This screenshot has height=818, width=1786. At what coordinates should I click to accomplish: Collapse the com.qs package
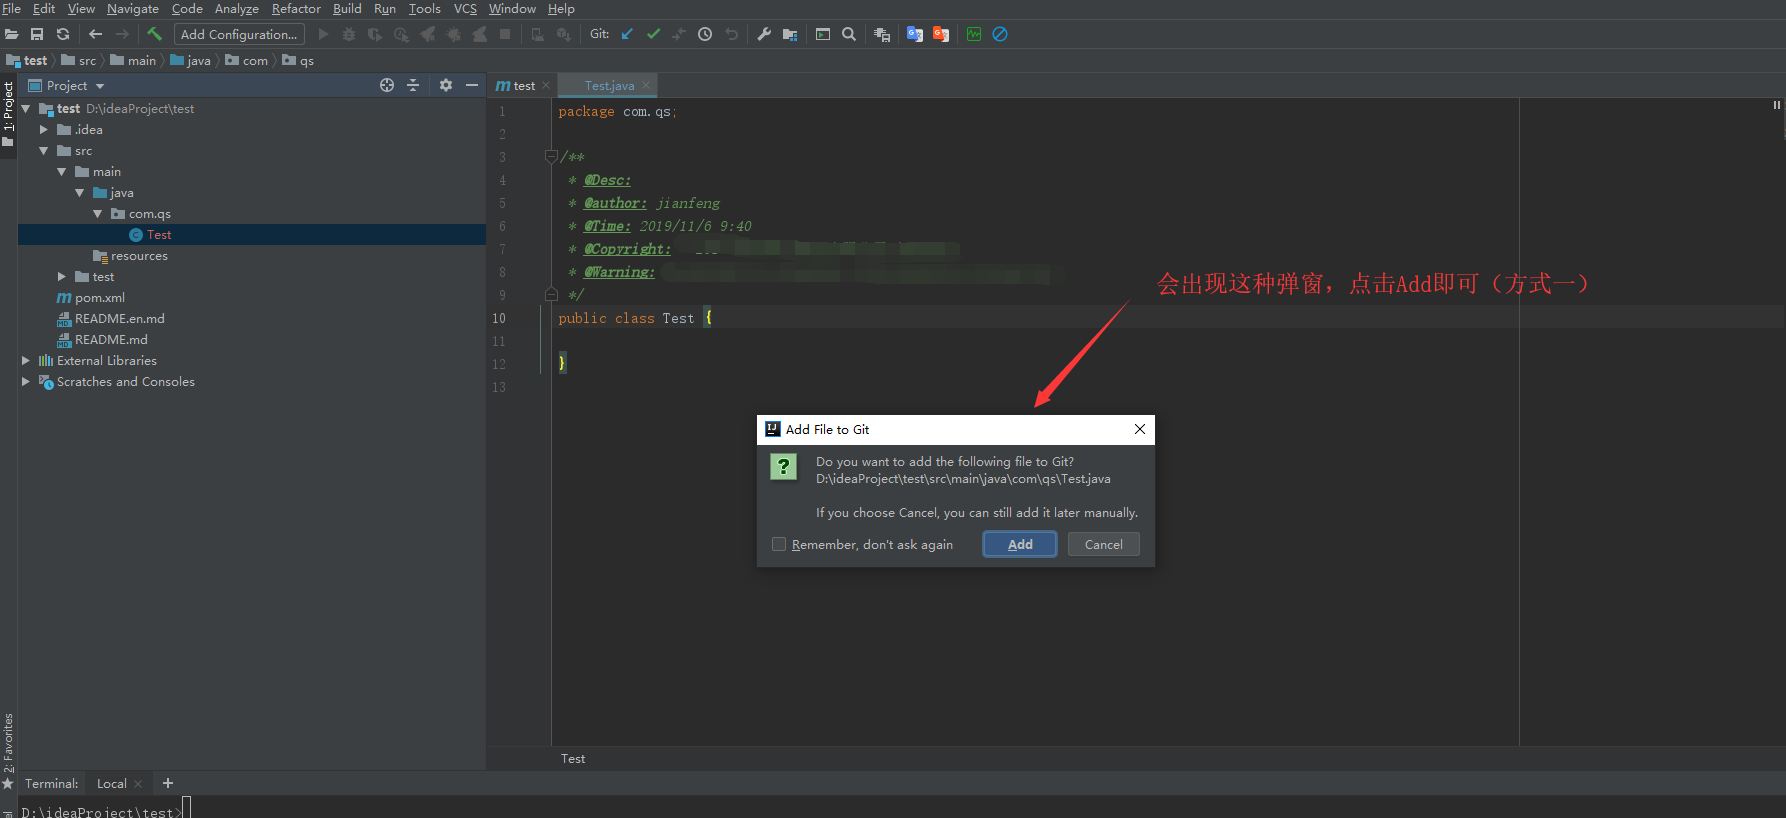click(x=98, y=213)
